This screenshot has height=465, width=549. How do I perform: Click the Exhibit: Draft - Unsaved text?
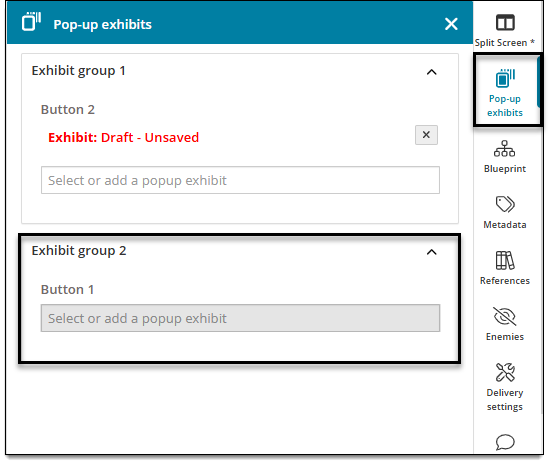coord(123,137)
